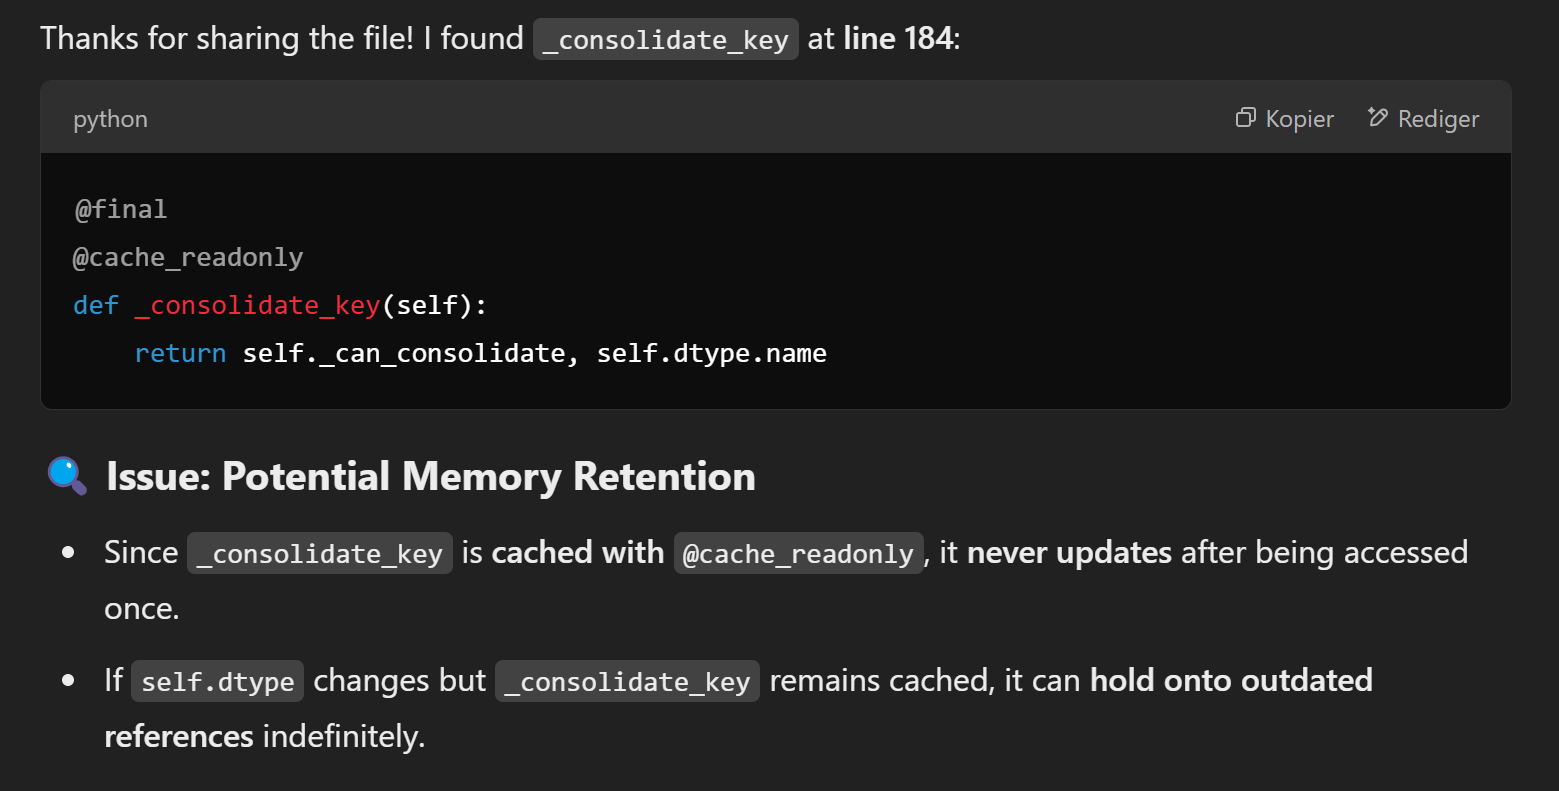Click the blue return keyword

tap(180, 353)
